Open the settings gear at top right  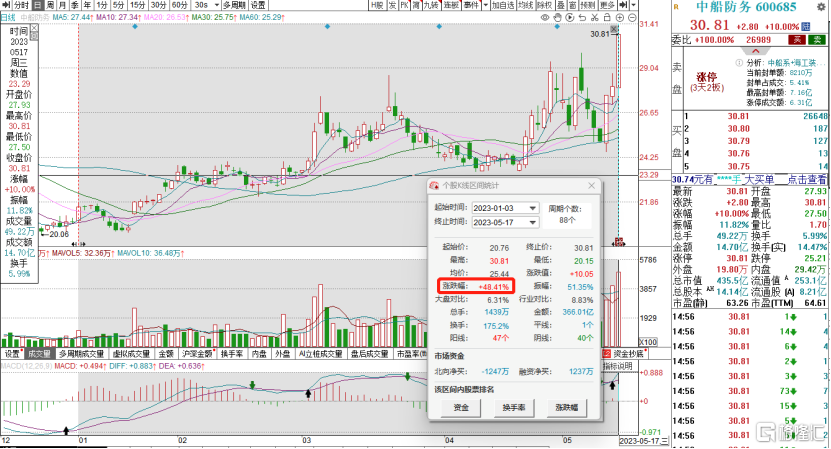click(x=821, y=6)
